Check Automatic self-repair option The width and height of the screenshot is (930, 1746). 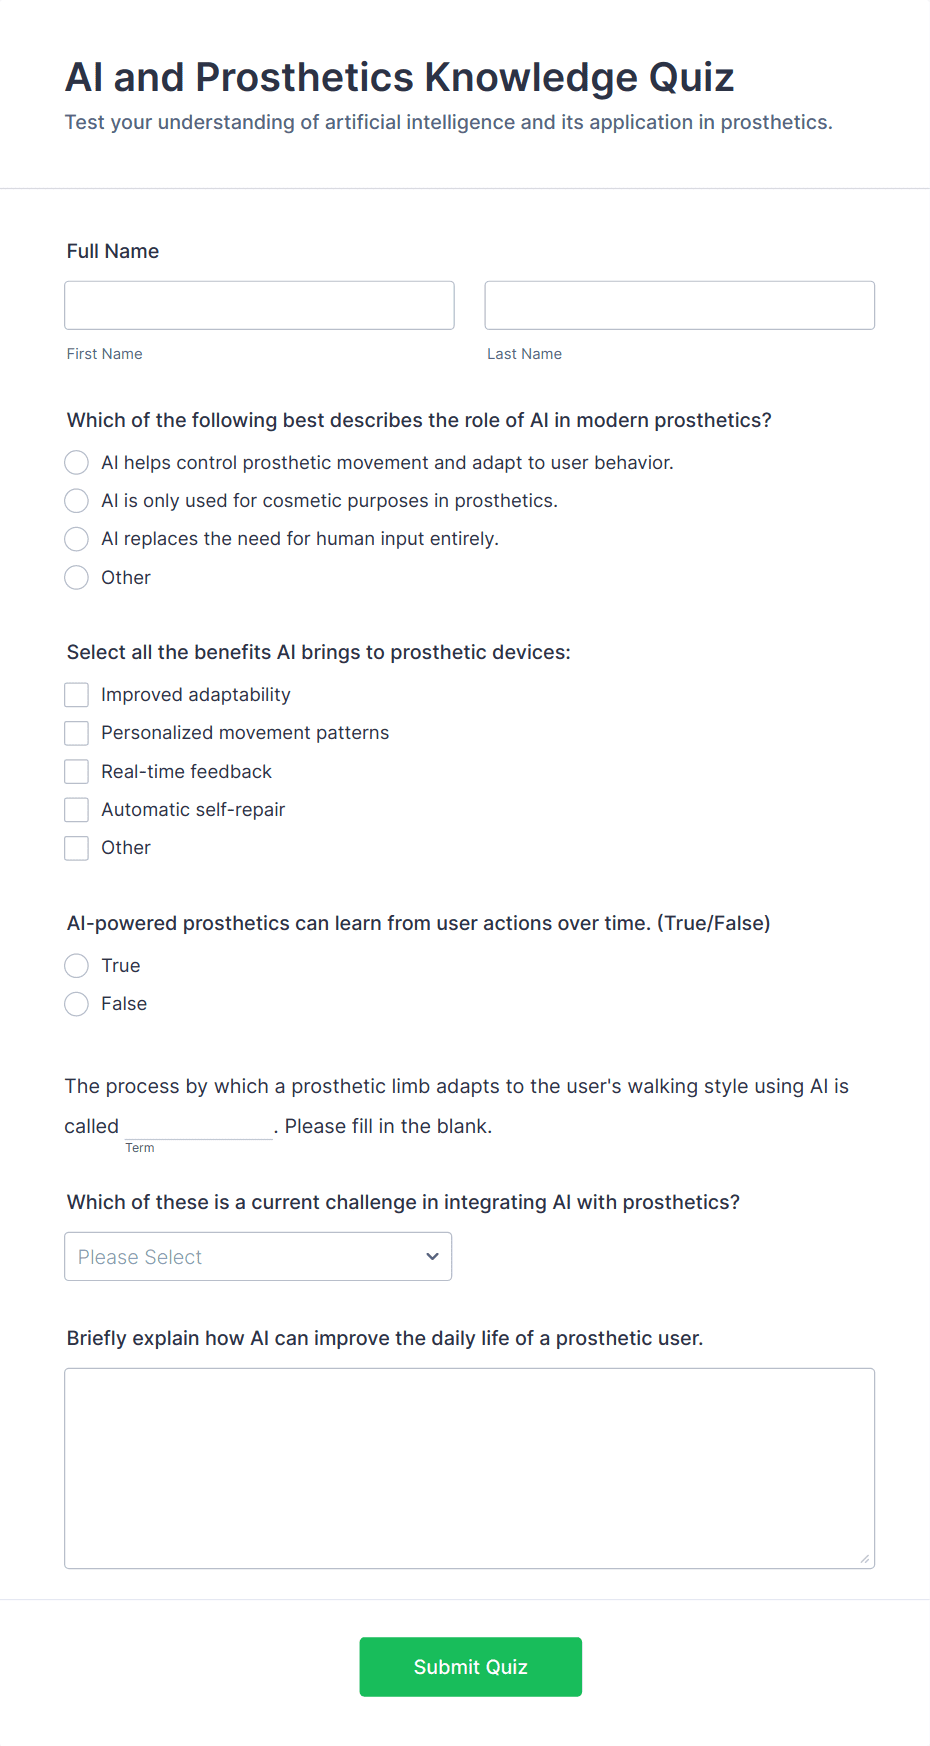pyautogui.click(x=77, y=809)
